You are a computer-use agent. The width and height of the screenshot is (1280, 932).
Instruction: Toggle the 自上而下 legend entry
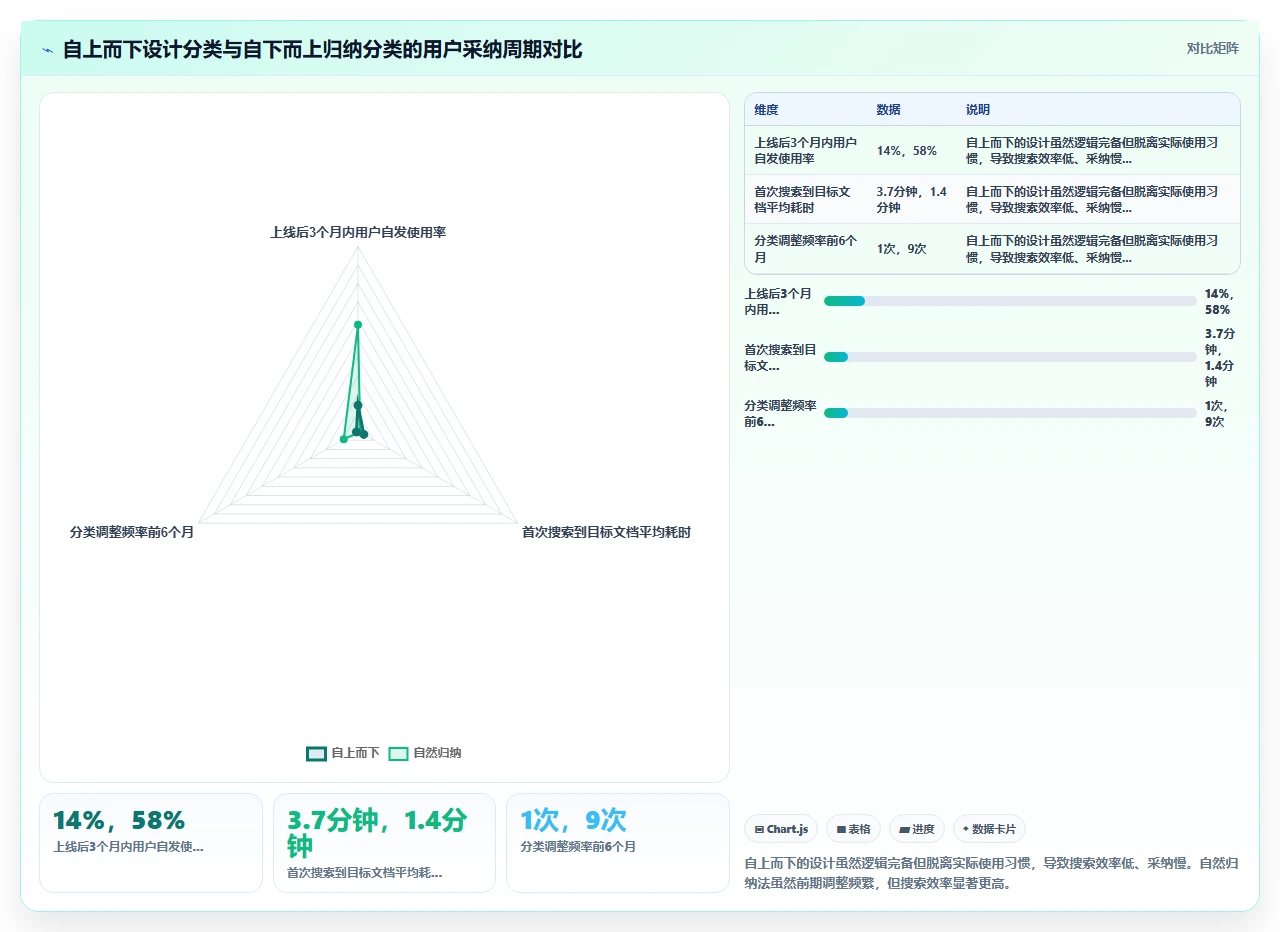pos(343,753)
